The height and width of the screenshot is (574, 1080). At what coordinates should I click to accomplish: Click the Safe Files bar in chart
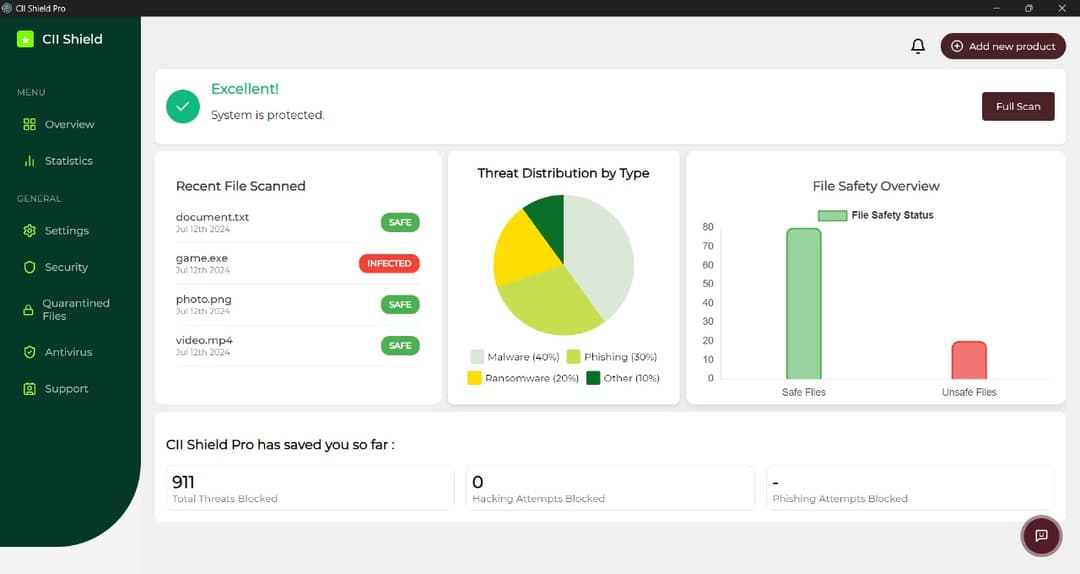(x=803, y=304)
